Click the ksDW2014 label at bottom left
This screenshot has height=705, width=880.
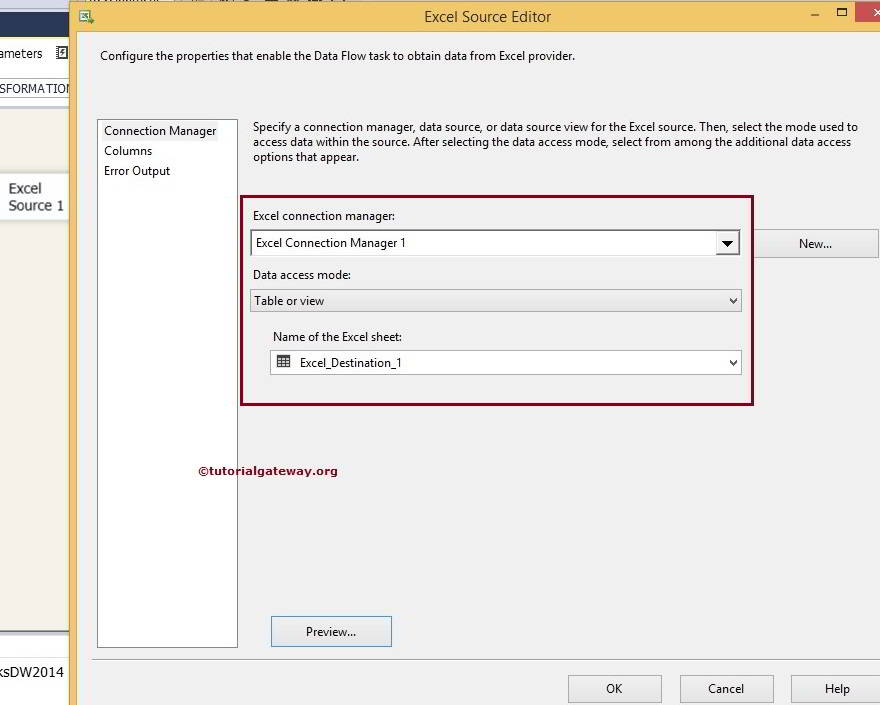[30, 674]
